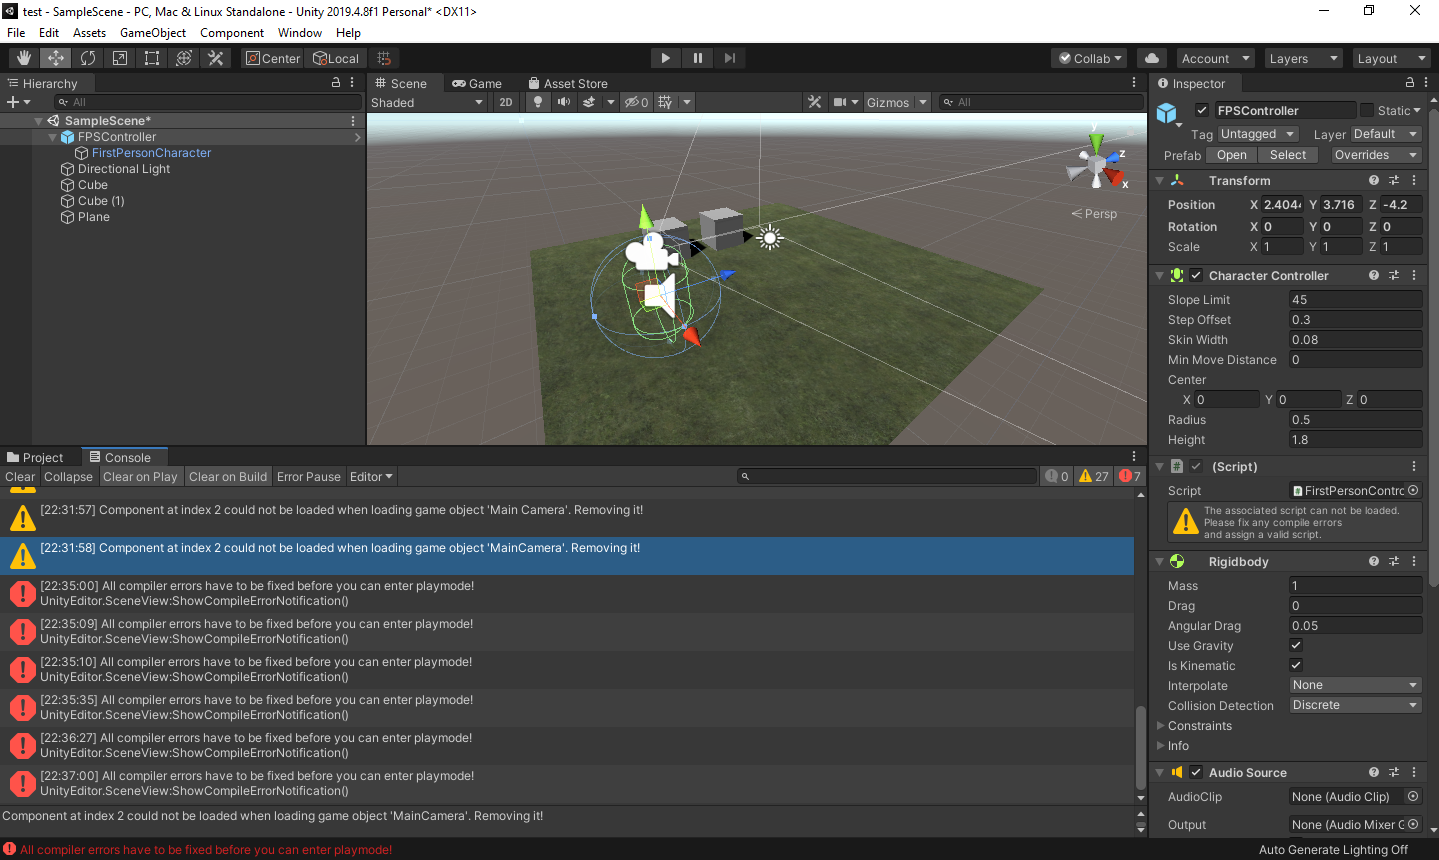Toggle FPSController active checkbox
Image resolution: width=1439 pixels, height=860 pixels.
pos(1202,110)
